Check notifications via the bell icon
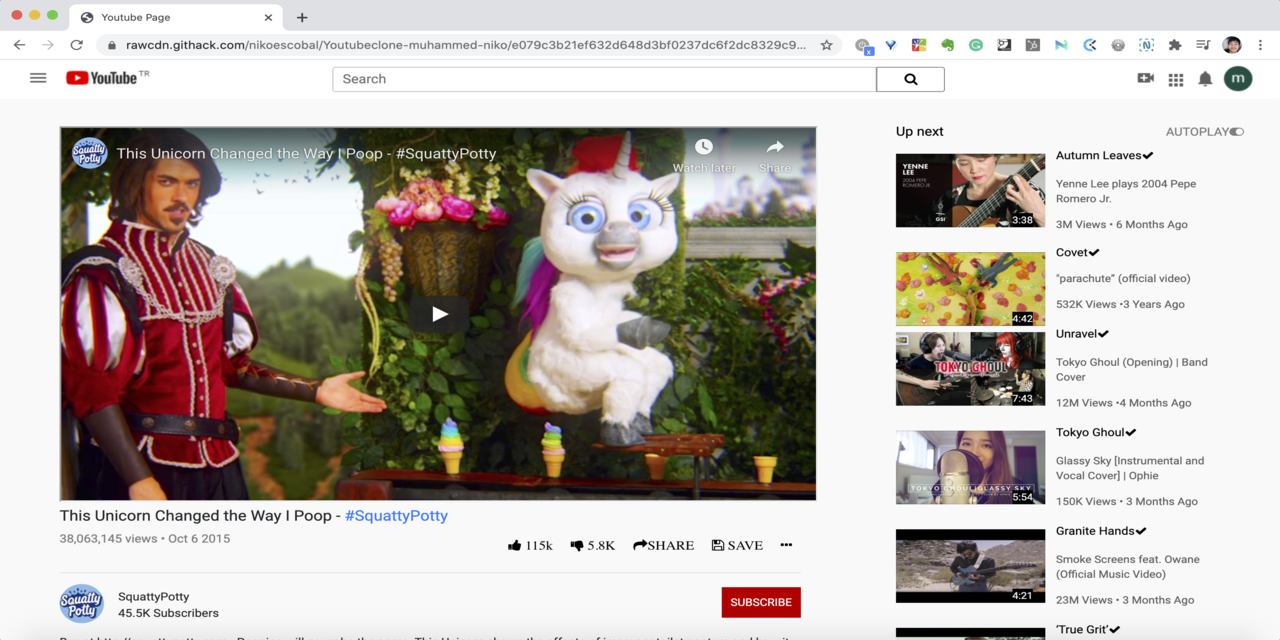The image size is (1280, 640). click(x=1205, y=78)
